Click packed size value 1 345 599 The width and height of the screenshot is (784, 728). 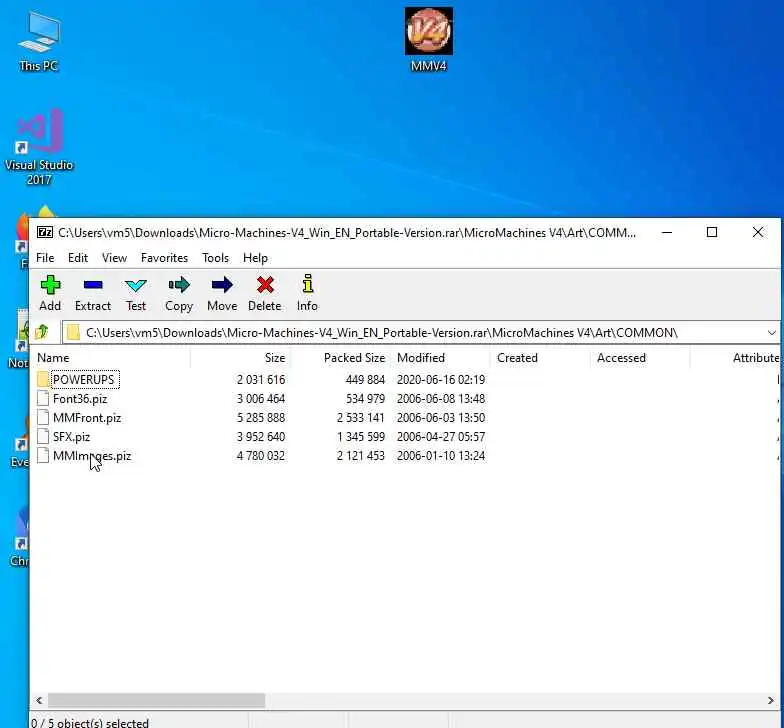[361, 436]
